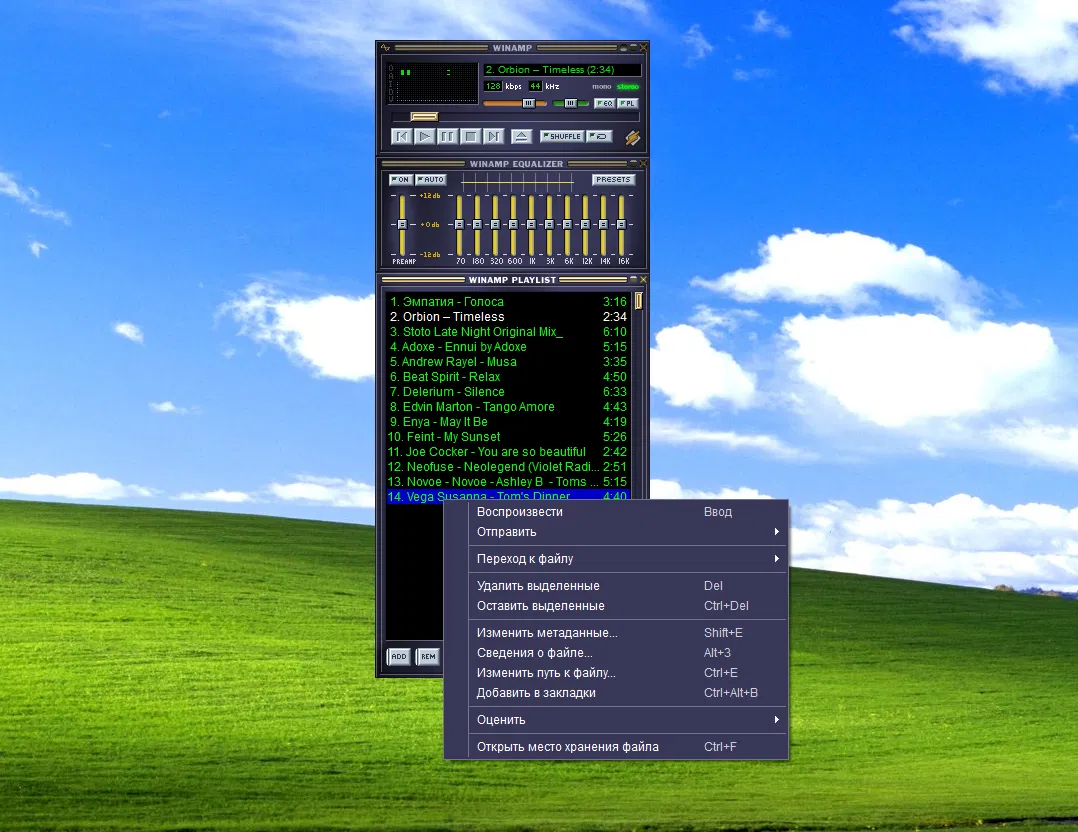The image size is (1078, 832).
Task: Select playlist entry 'Enya - May It Be'
Action: [x=508, y=422]
